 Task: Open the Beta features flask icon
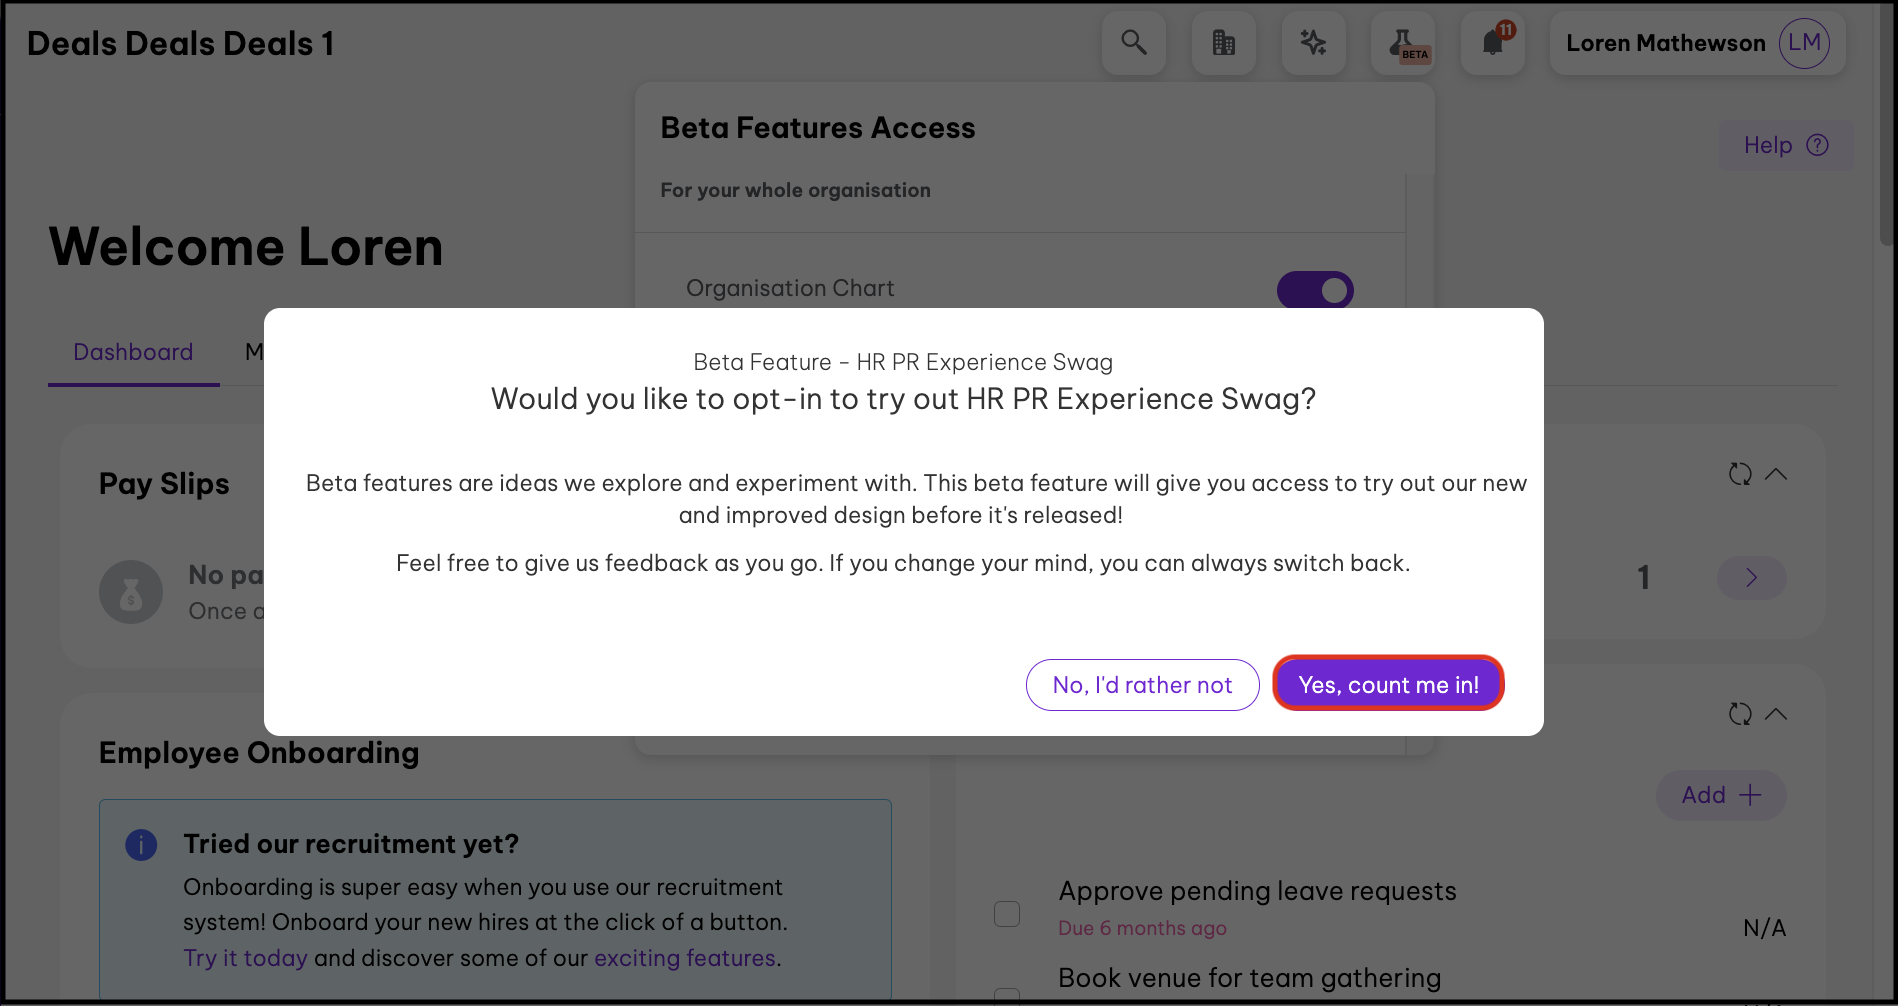pos(1403,43)
